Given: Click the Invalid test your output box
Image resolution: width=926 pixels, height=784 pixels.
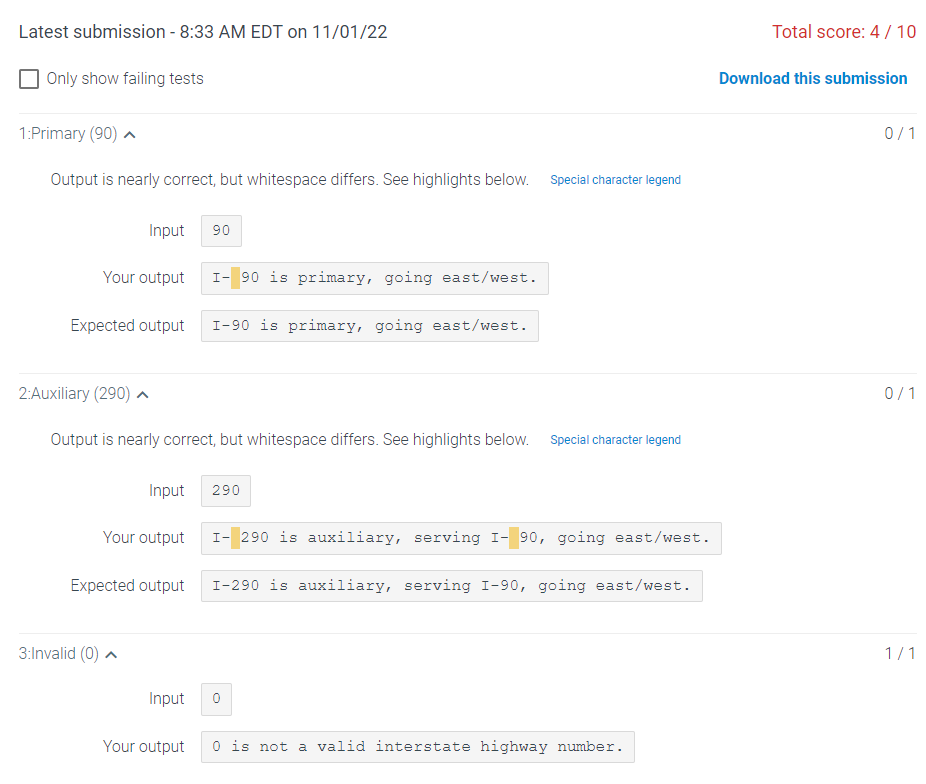Looking at the screenshot, I should [418, 747].
